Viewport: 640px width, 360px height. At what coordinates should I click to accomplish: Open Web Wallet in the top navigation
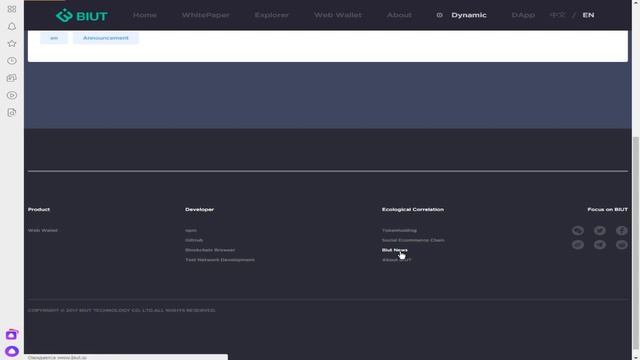coord(338,15)
